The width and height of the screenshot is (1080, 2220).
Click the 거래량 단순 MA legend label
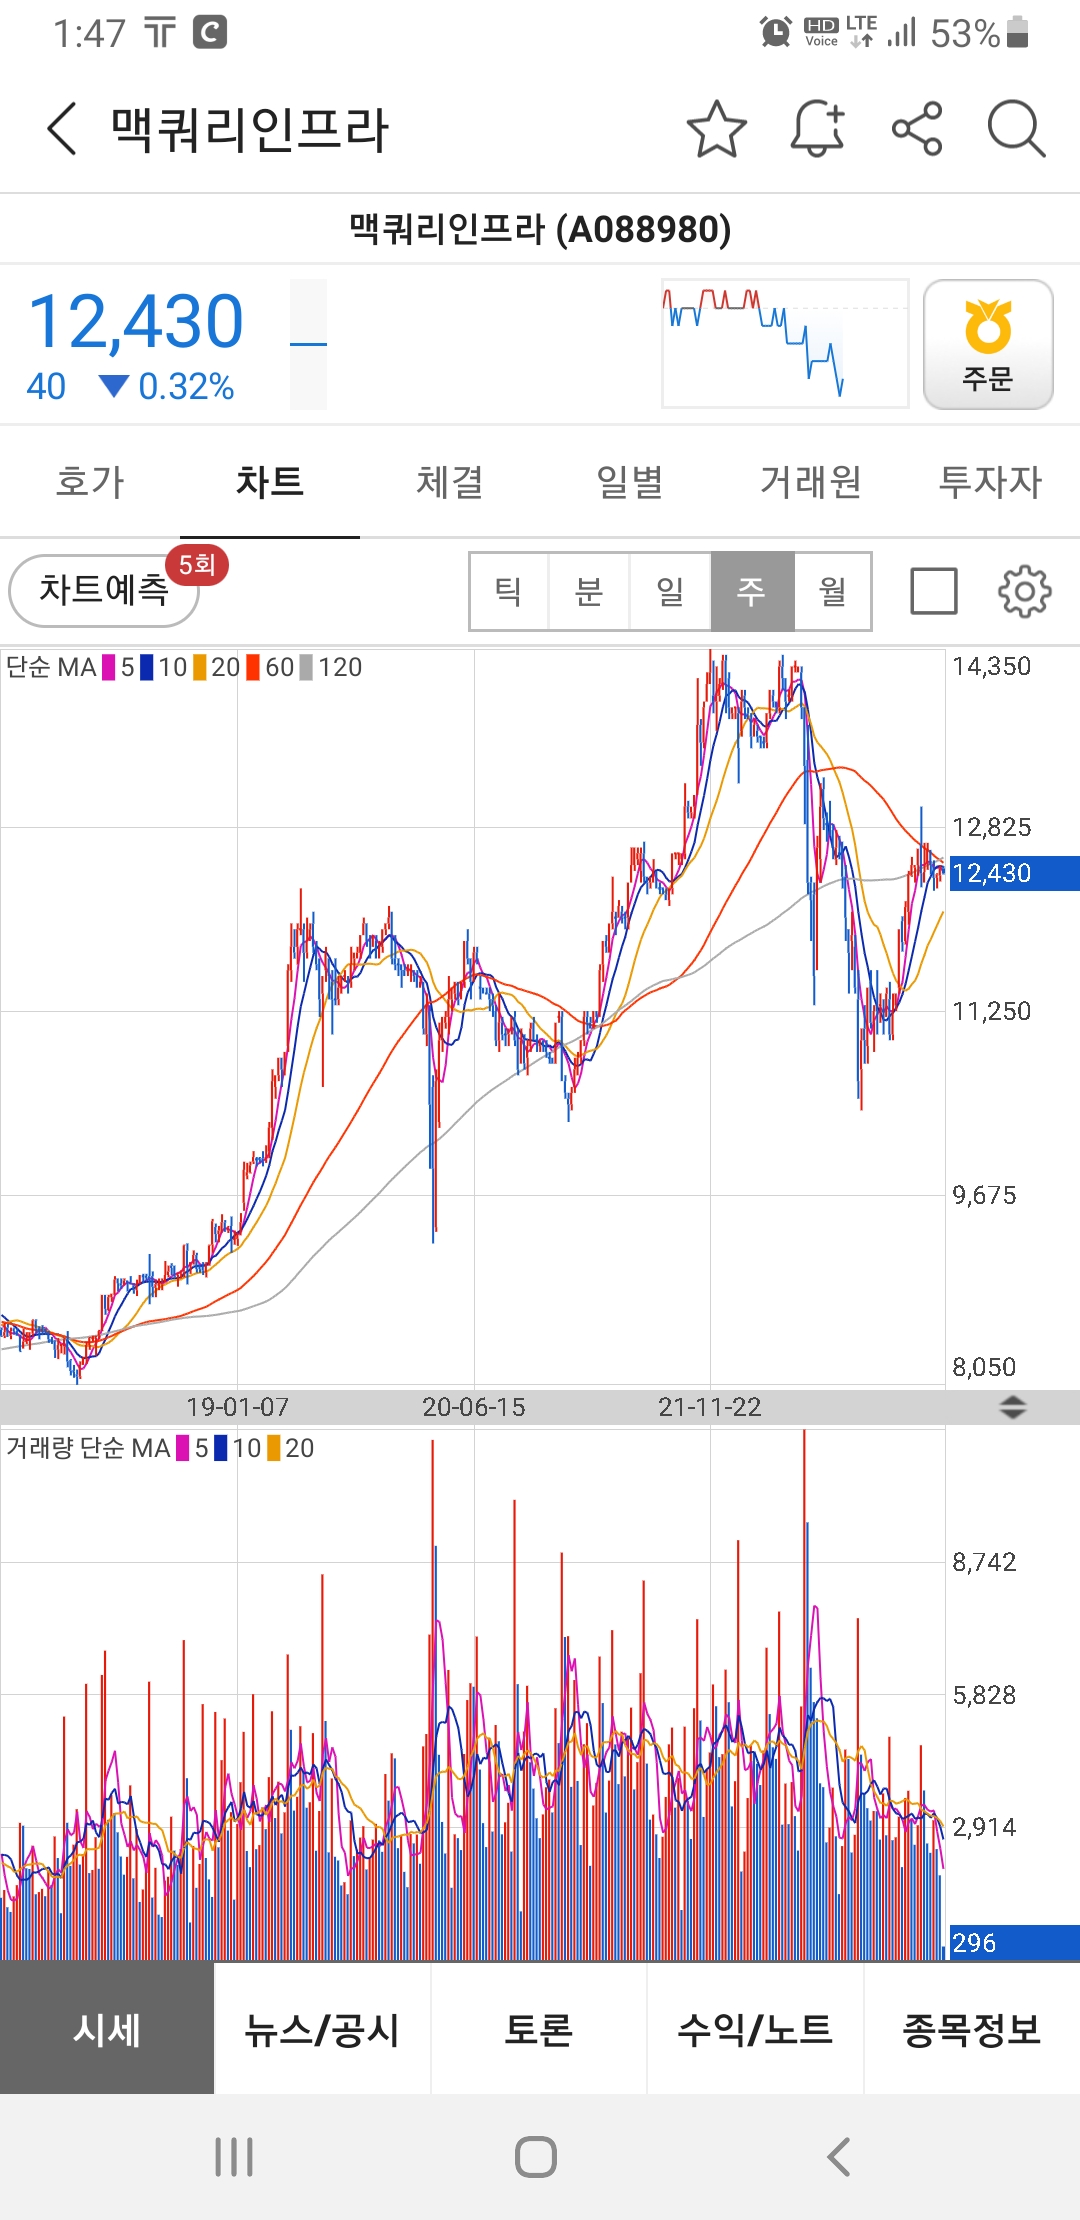point(88,1448)
